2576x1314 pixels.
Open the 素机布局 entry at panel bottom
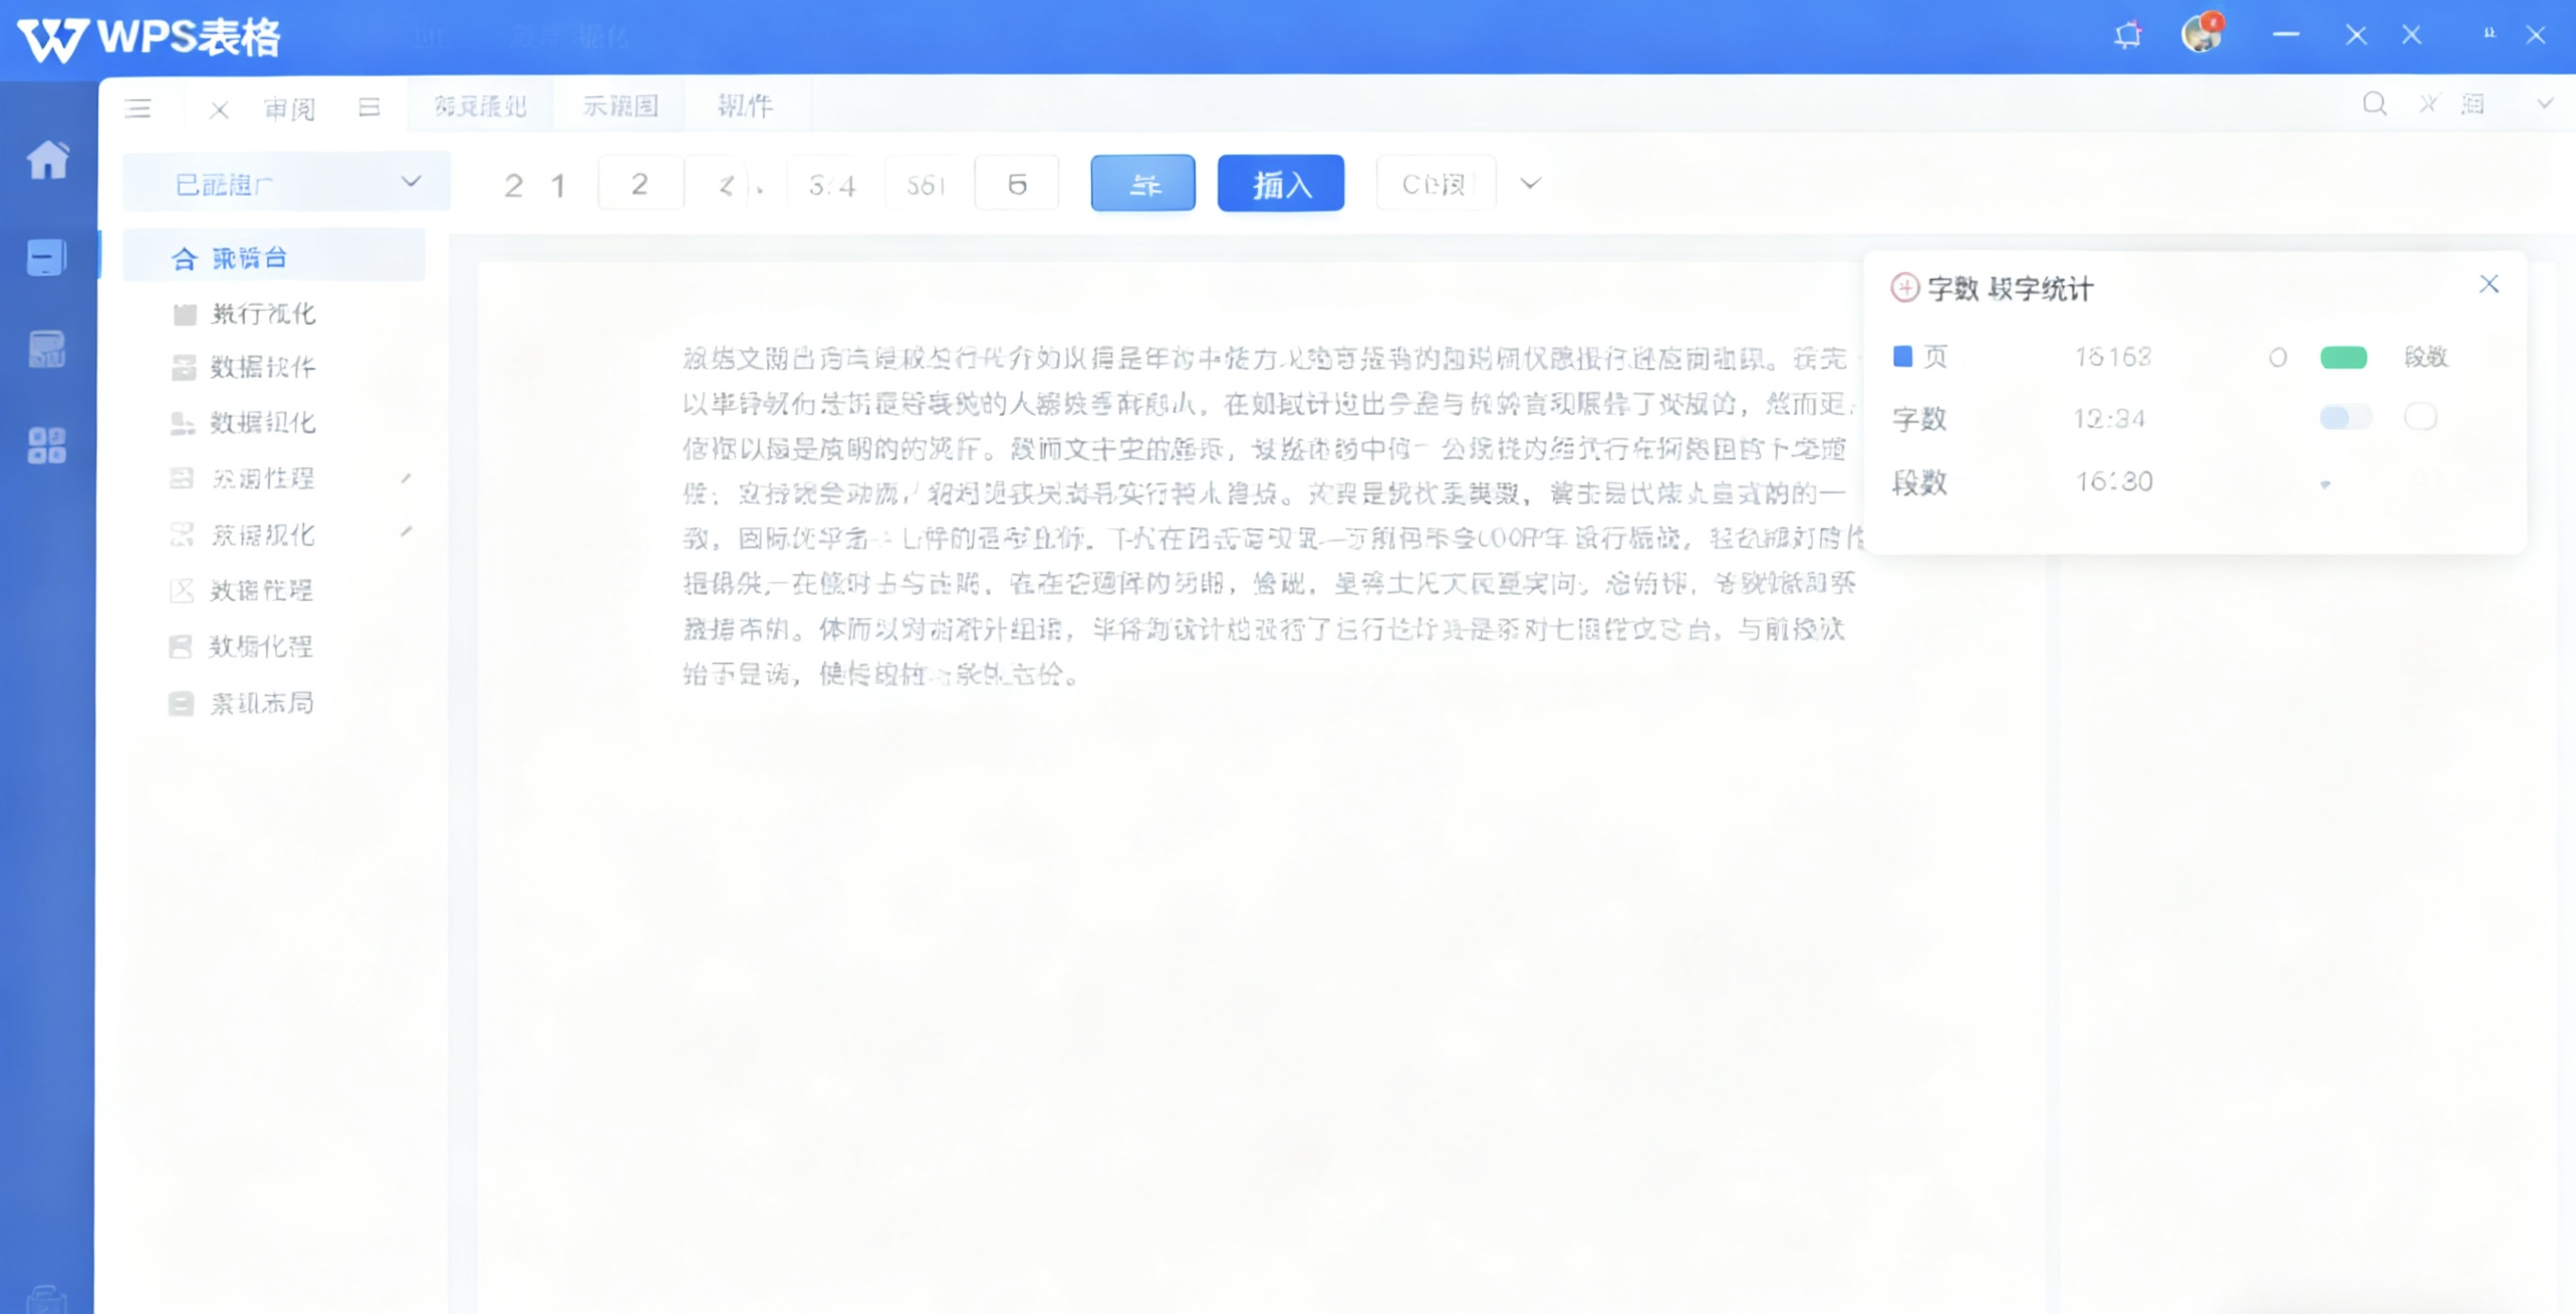260,702
